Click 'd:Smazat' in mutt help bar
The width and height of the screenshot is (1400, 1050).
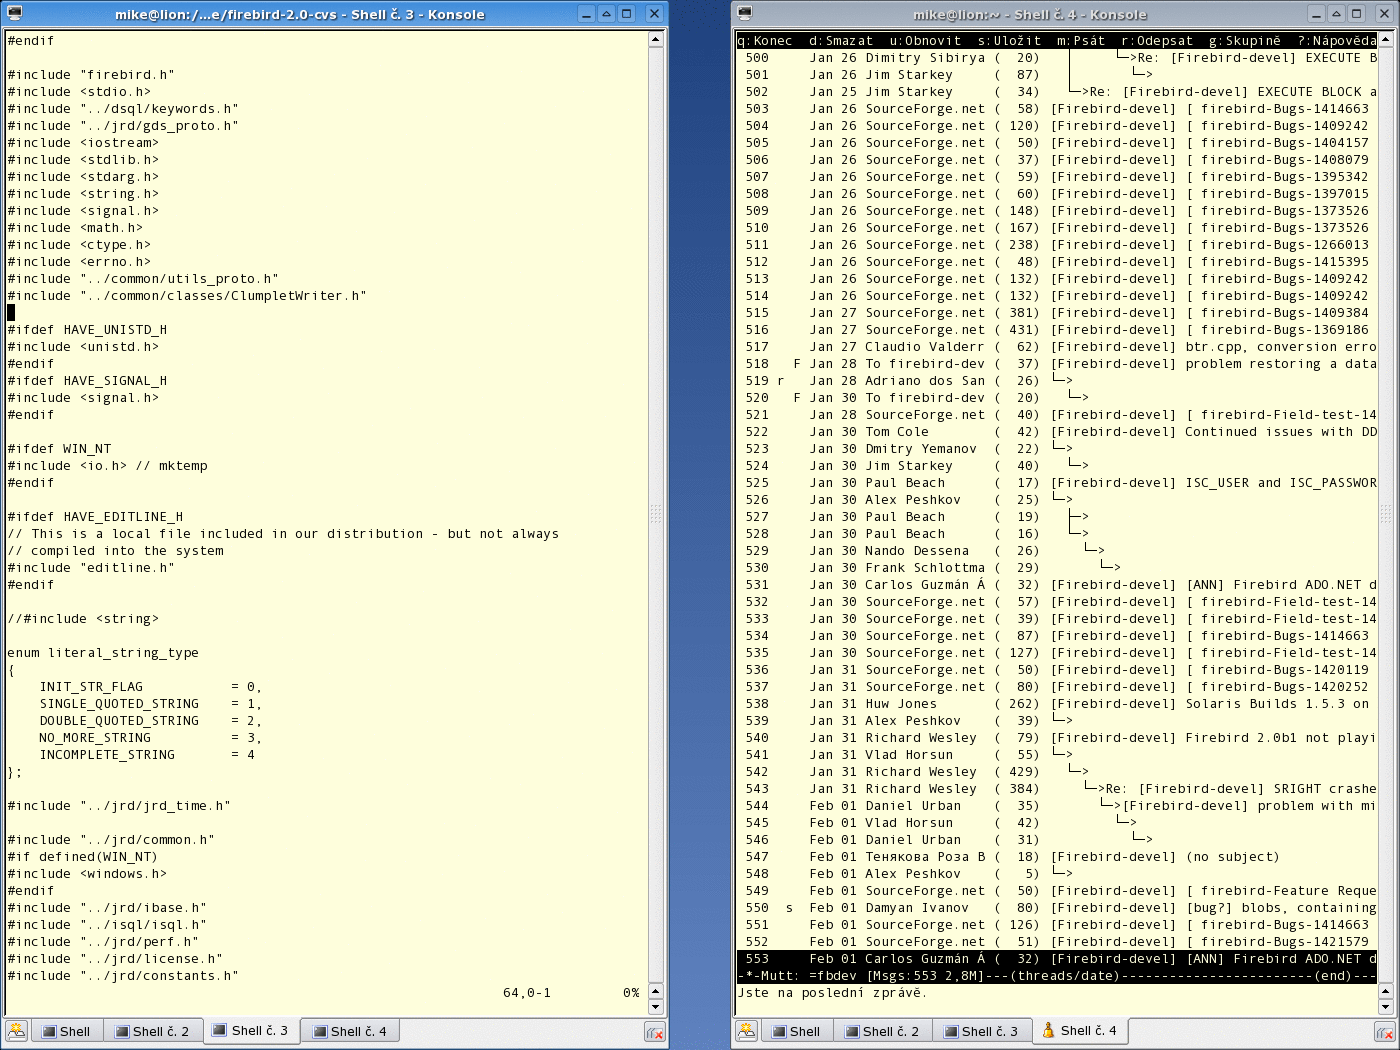841,41
